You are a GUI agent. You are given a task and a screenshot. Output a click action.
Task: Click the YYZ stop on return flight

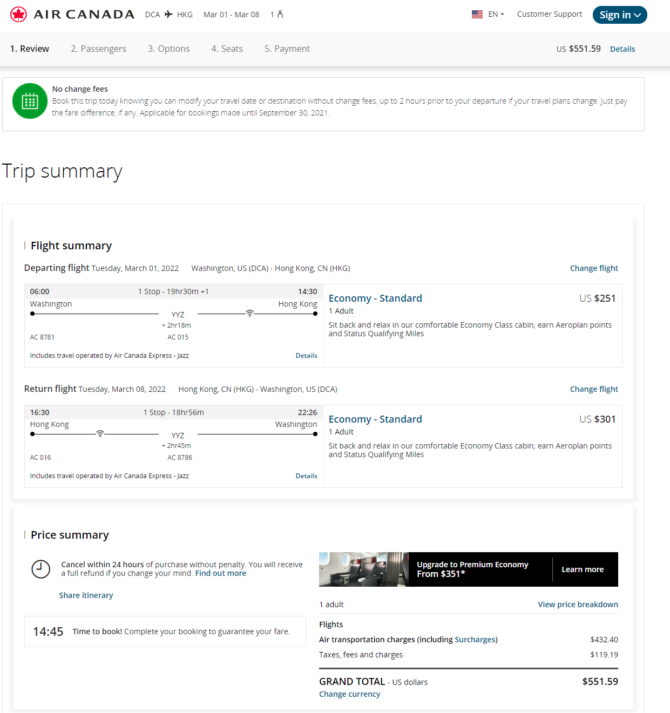coord(178,436)
